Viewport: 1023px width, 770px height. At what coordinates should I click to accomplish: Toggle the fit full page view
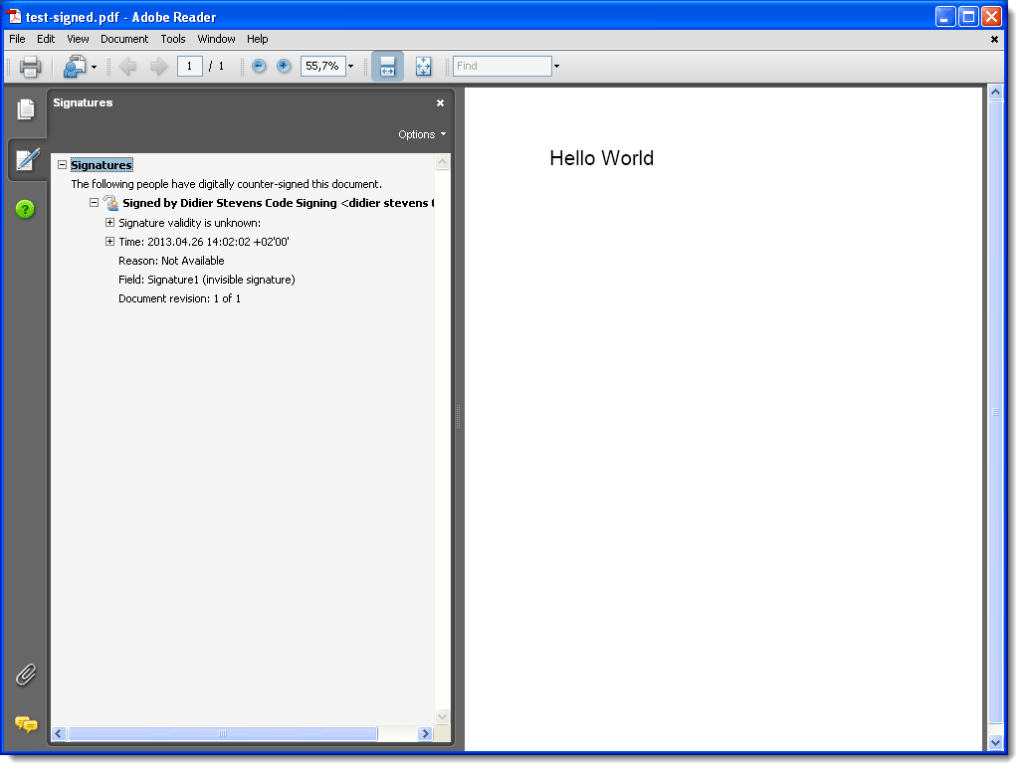(x=423, y=67)
